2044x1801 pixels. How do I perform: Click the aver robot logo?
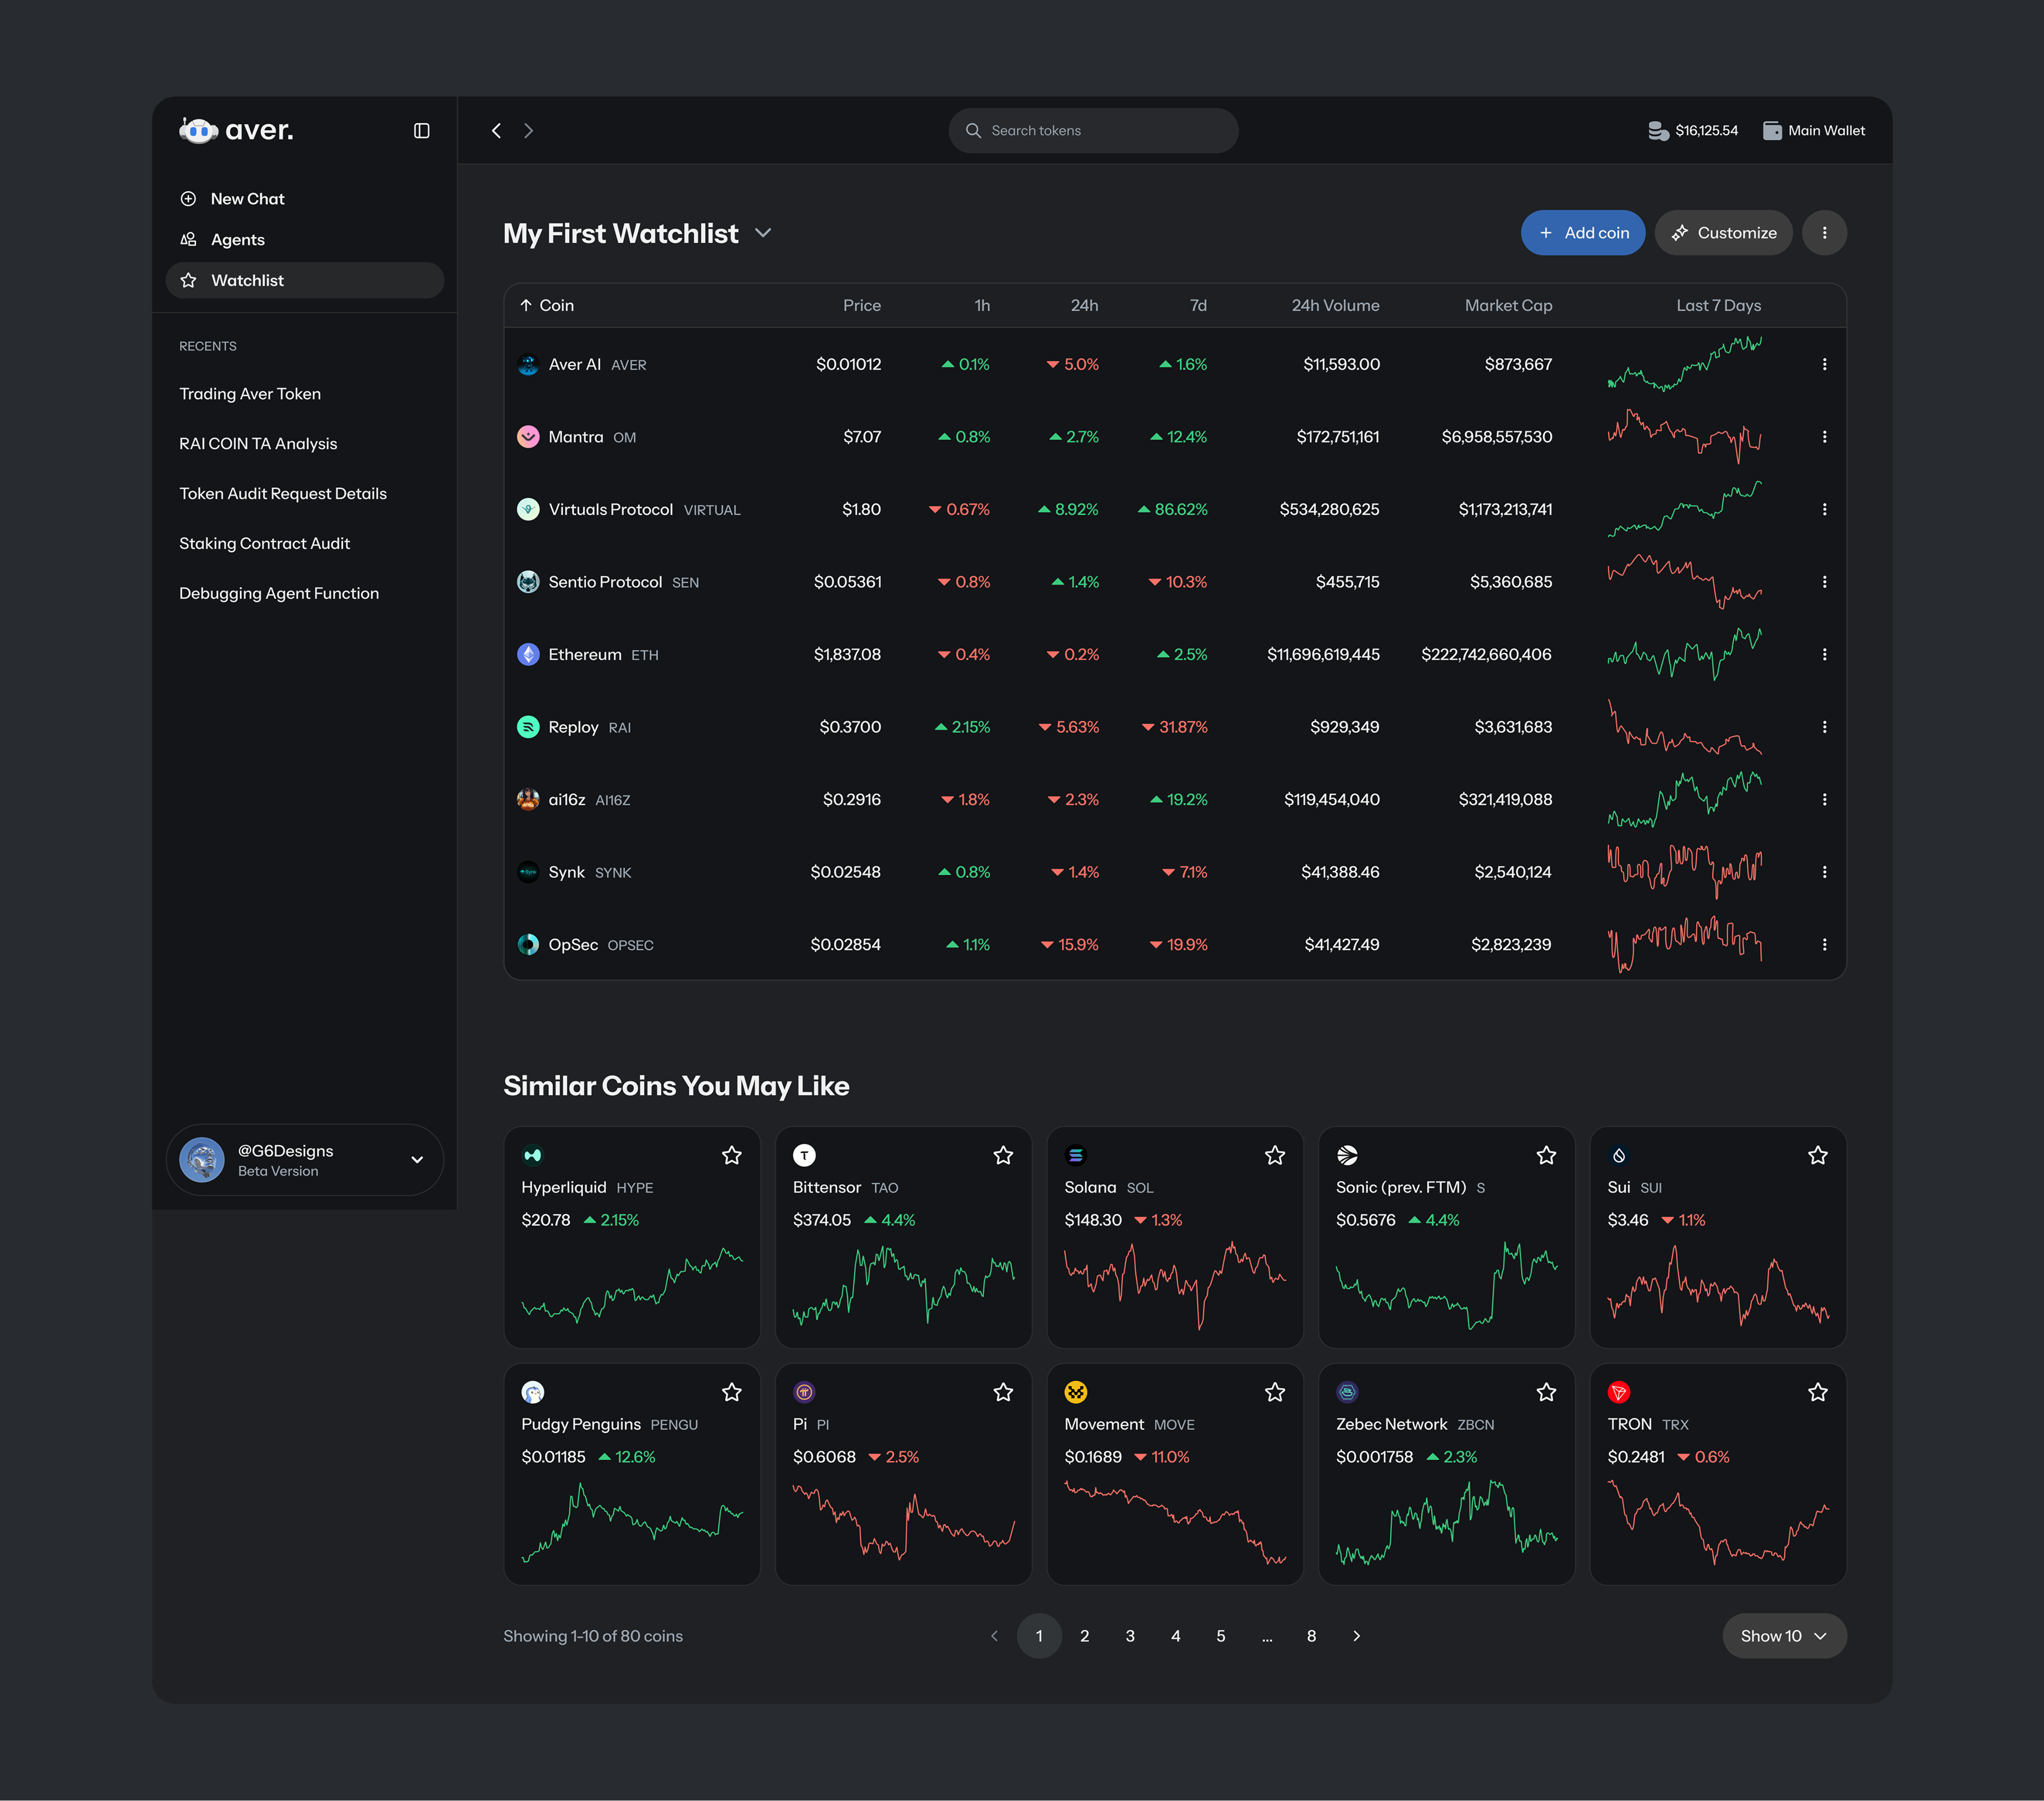[x=198, y=130]
